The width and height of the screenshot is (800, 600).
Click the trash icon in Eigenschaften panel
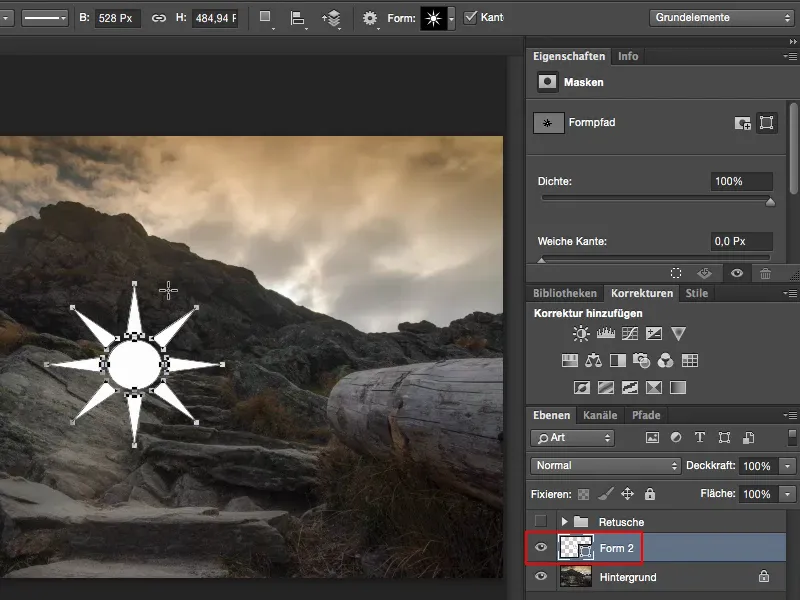[x=765, y=273]
